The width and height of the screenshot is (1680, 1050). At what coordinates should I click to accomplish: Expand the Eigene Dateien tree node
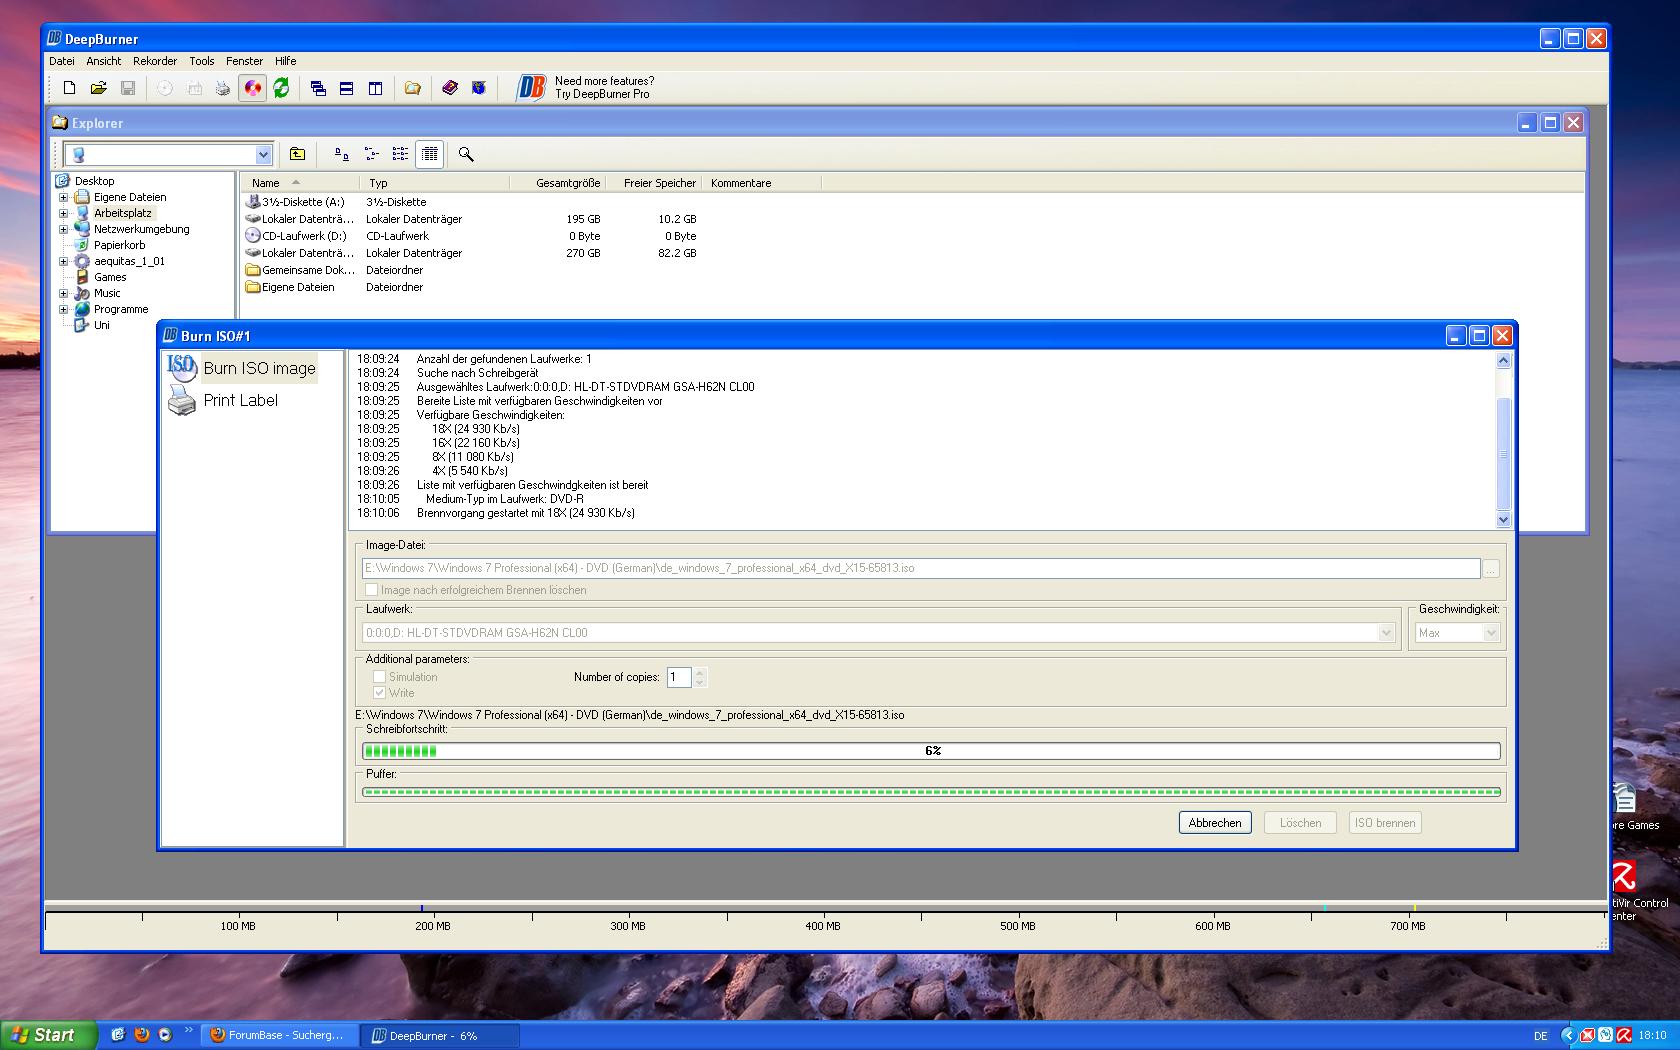[x=64, y=197]
